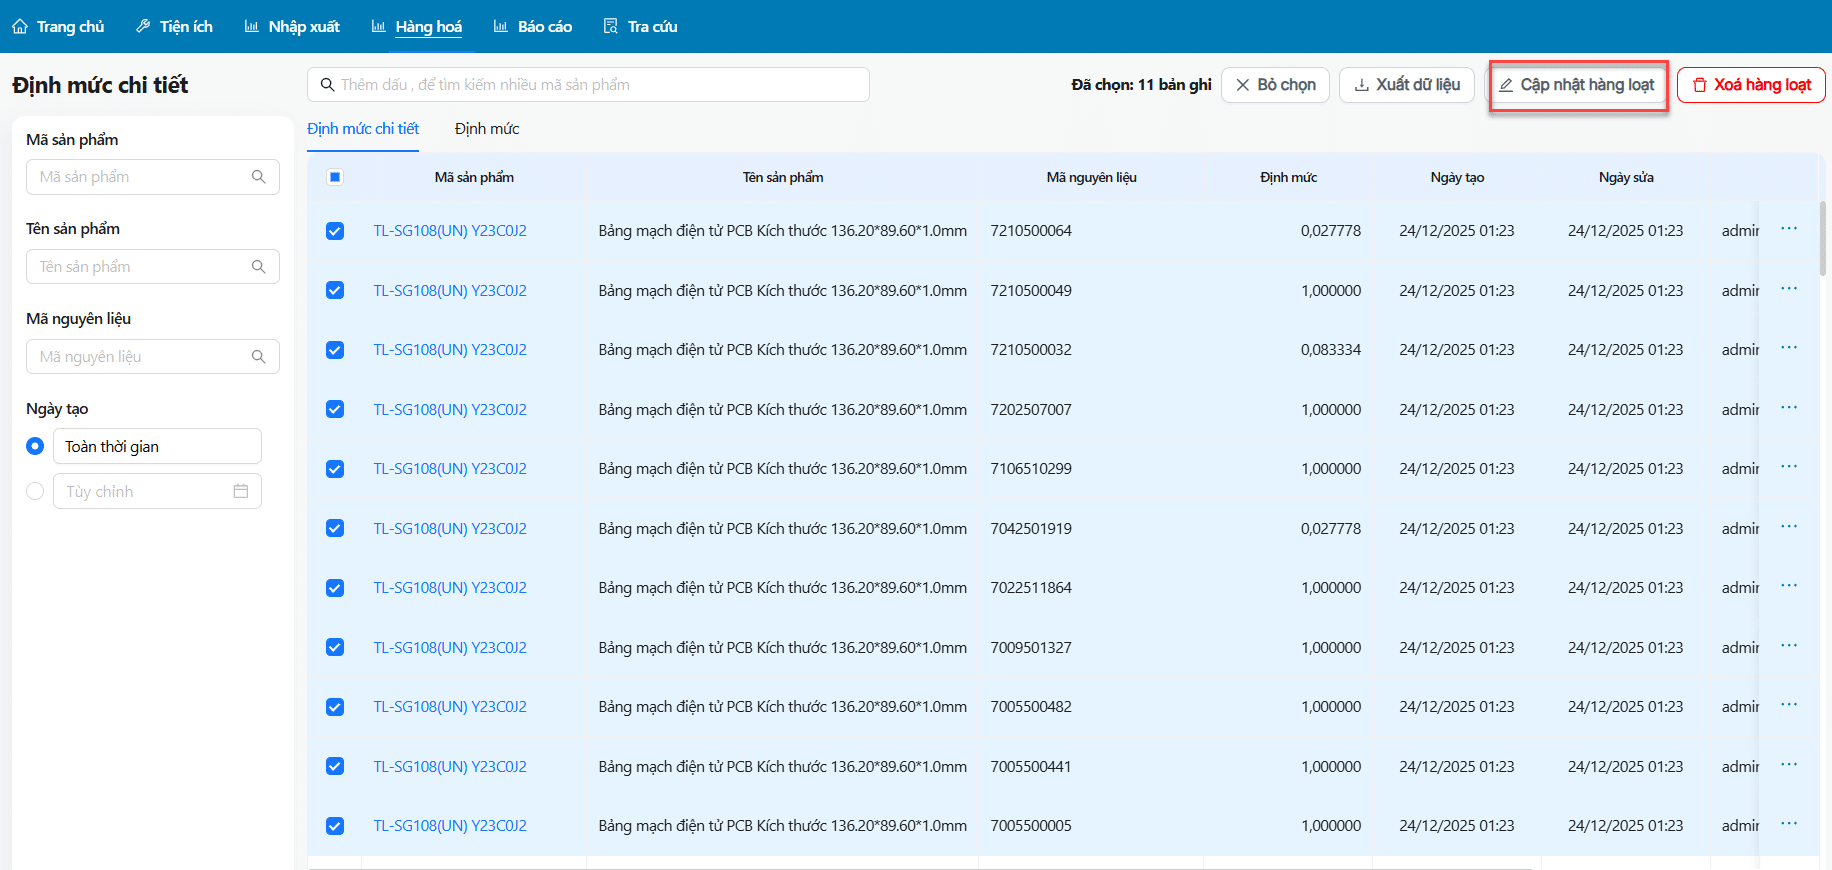The width and height of the screenshot is (1832, 870).
Task: Open the calendar icon in Tùy chỉnh field
Action: click(241, 491)
